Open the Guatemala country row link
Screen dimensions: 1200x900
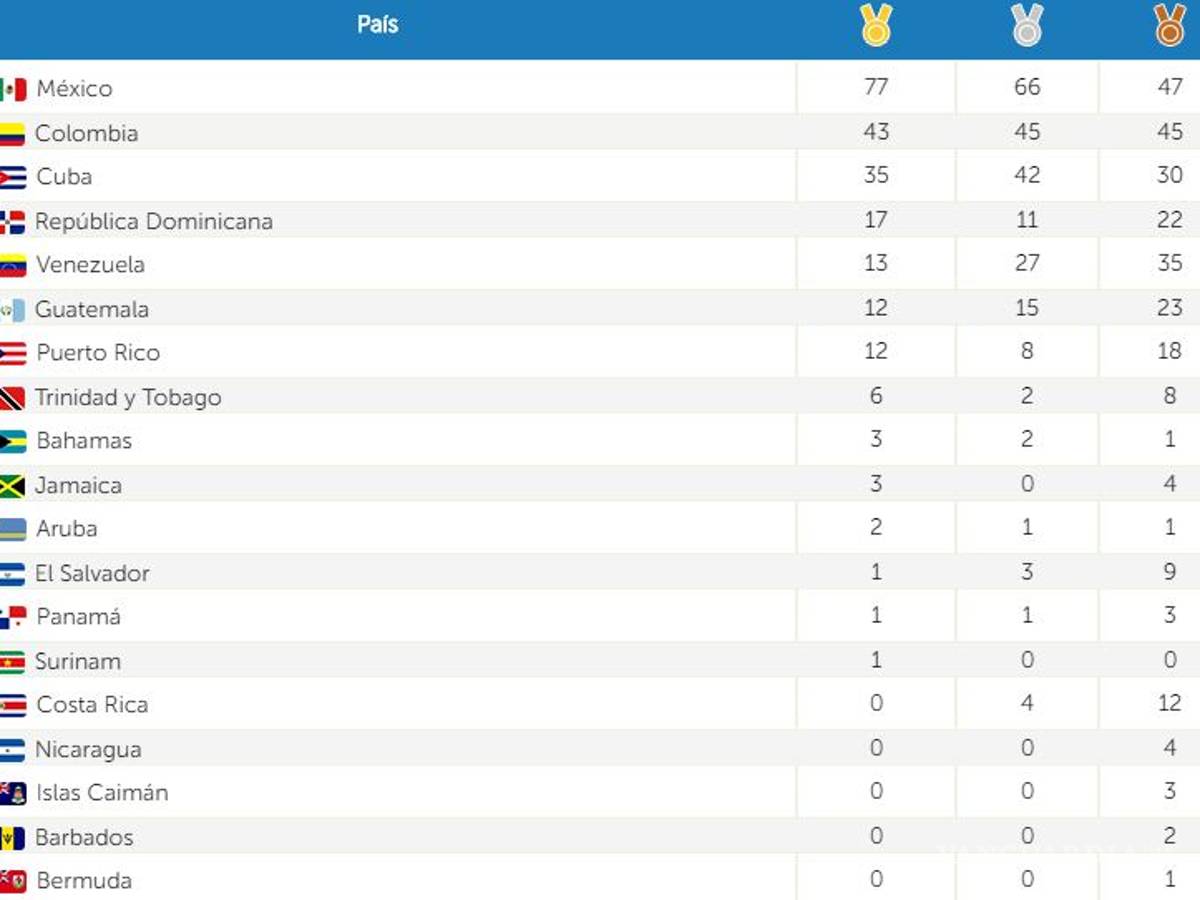pos(93,308)
